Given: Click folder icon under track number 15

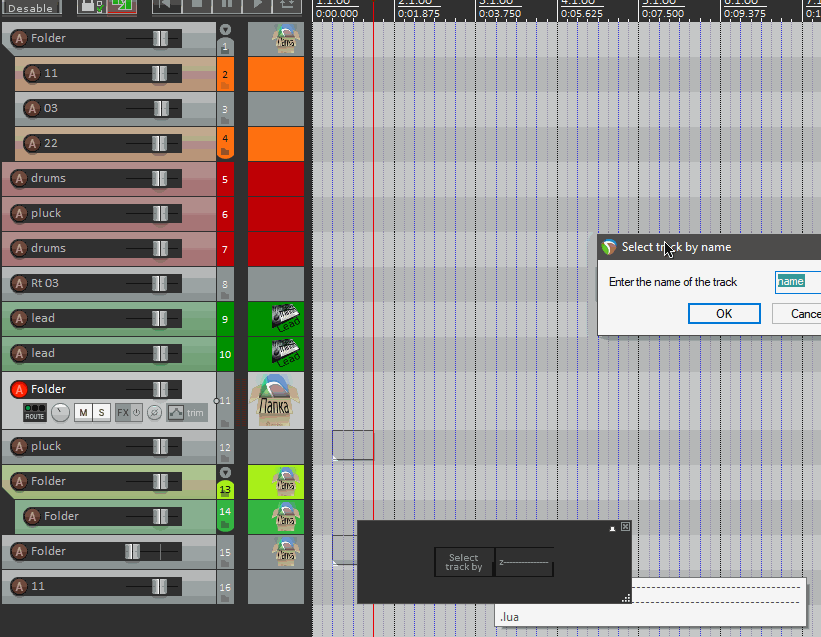Looking at the screenshot, I should (x=225, y=564).
